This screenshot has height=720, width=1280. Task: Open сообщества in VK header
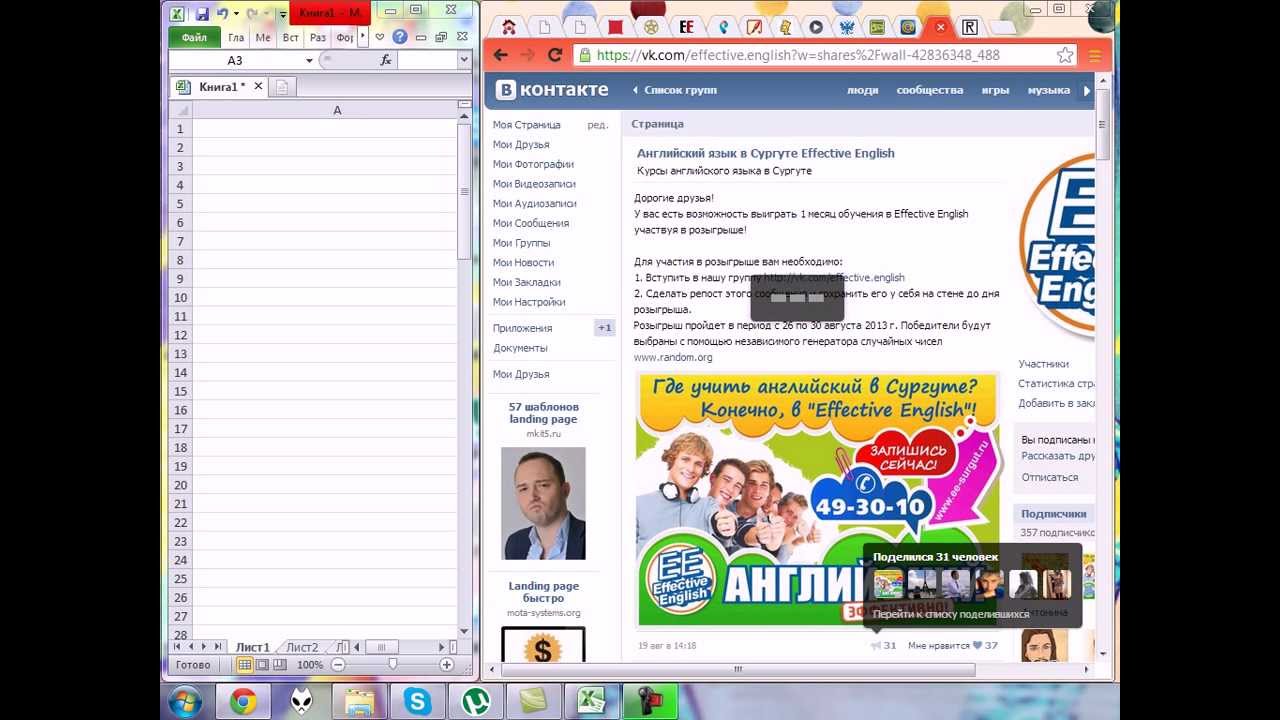point(929,90)
